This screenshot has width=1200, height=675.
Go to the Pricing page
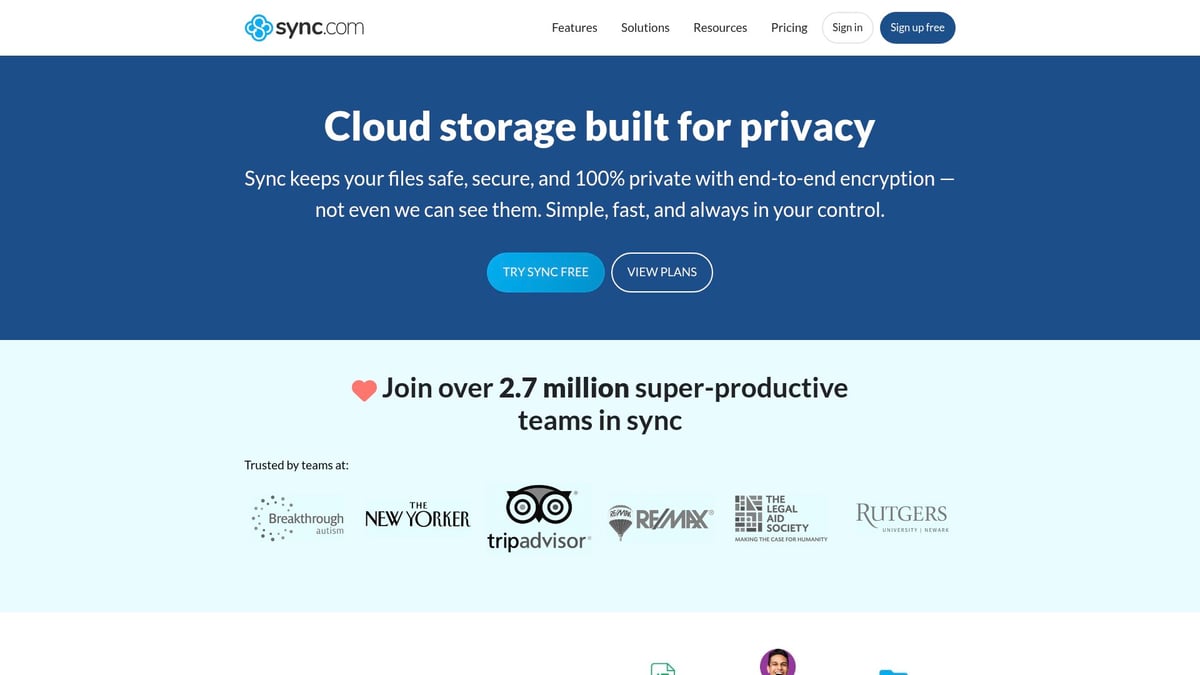pyautogui.click(x=789, y=27)
